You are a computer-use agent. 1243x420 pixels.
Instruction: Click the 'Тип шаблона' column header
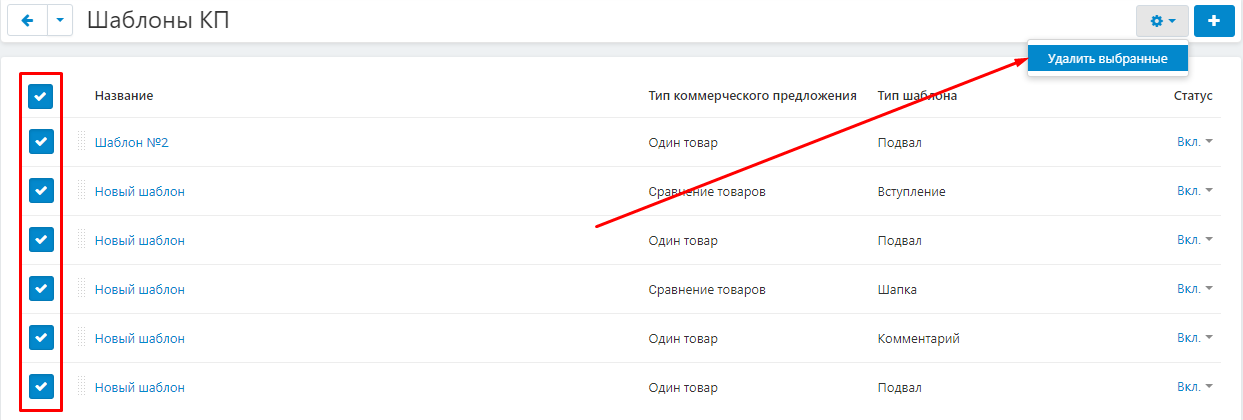pyautogui.click(x=918, y=95)
